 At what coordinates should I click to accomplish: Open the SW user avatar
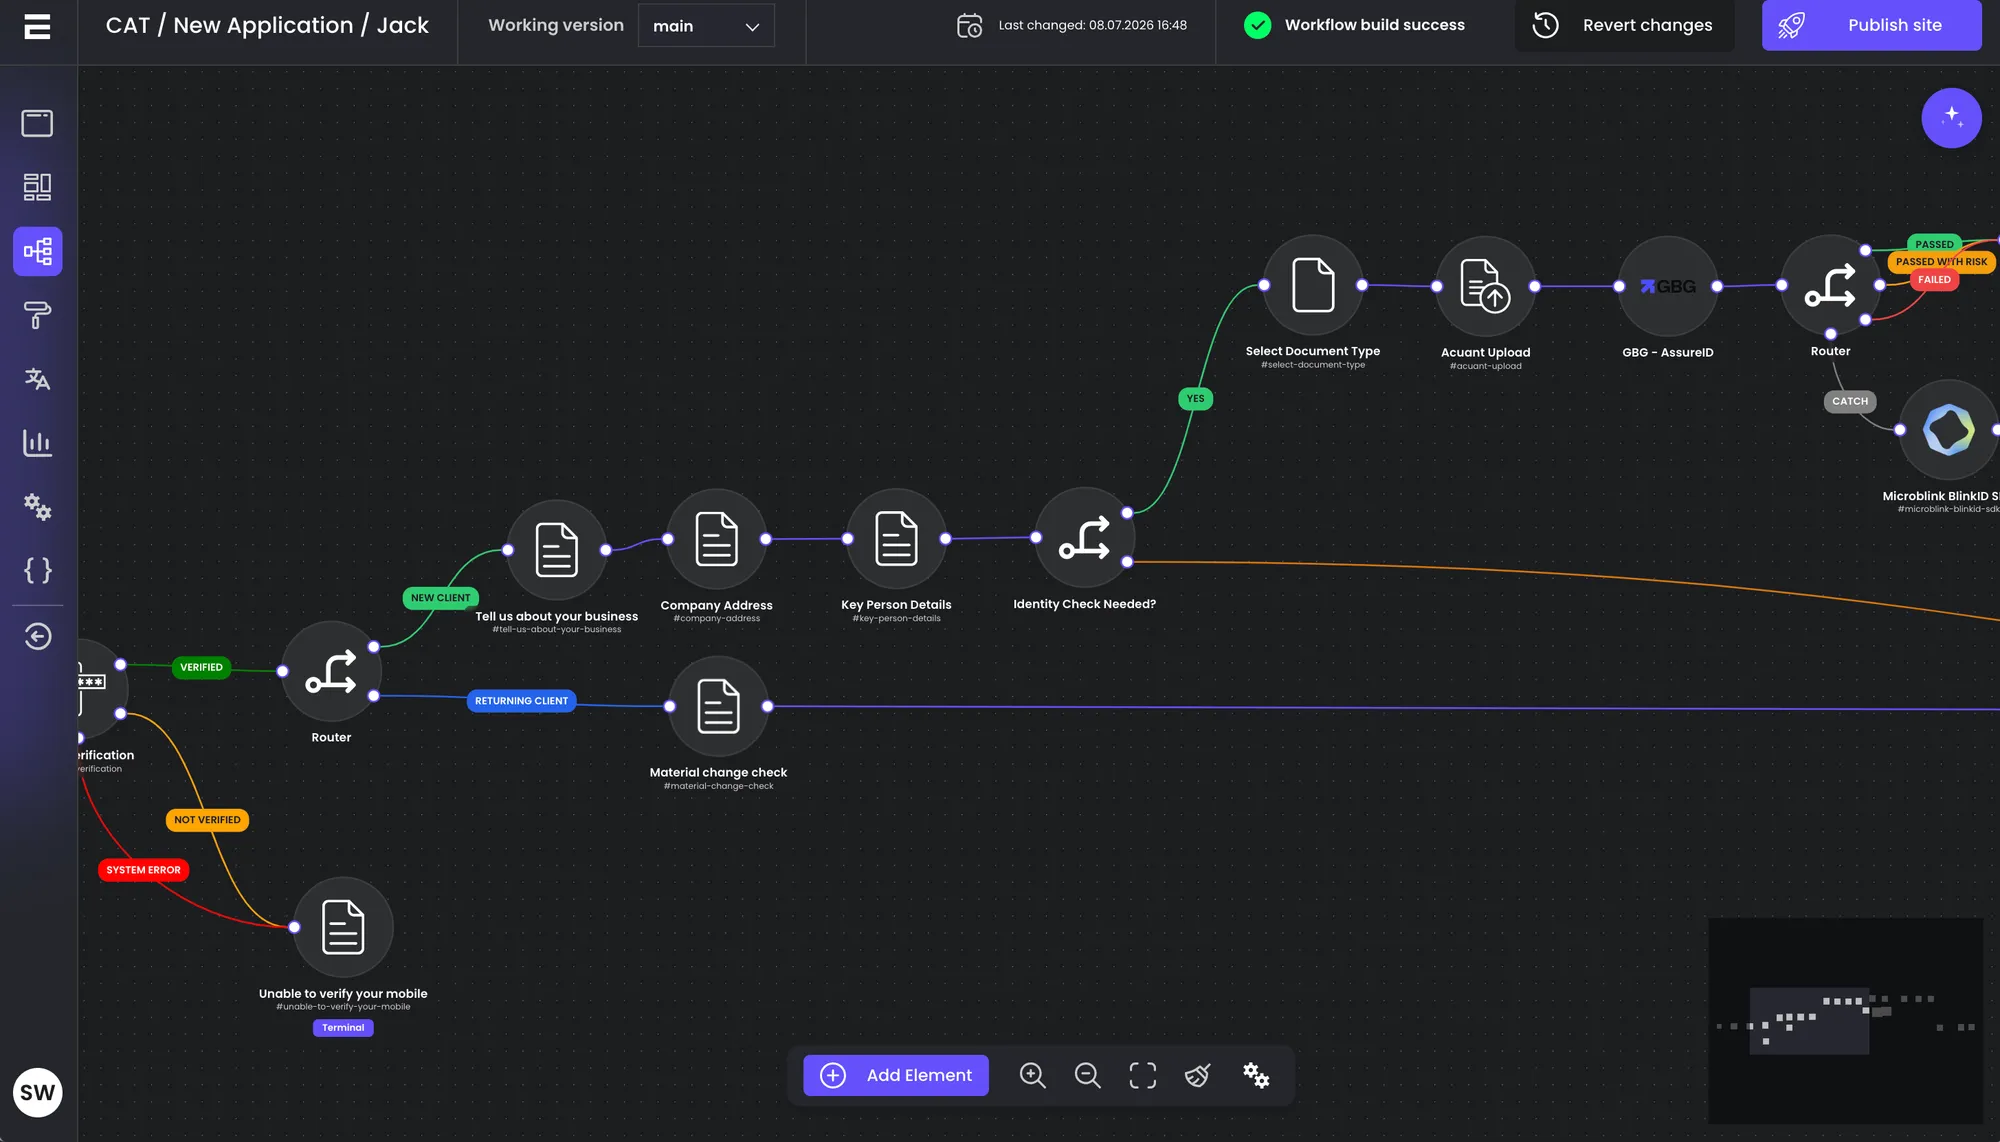point(38,1092)
